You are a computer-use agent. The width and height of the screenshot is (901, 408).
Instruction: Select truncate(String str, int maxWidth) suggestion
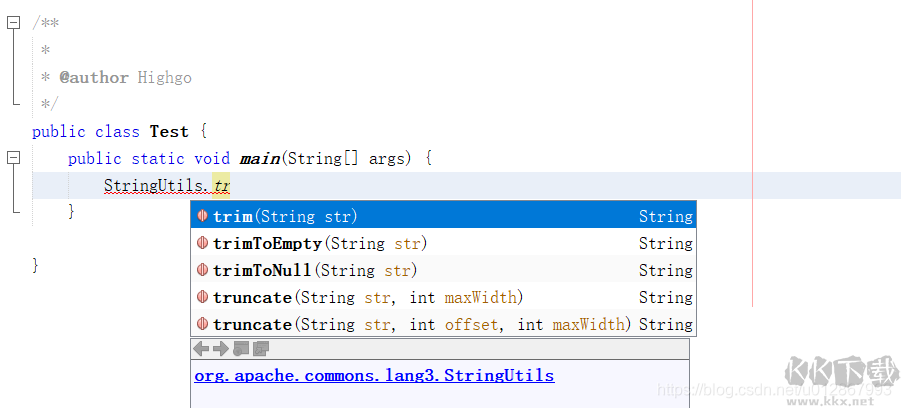(443, 297)
